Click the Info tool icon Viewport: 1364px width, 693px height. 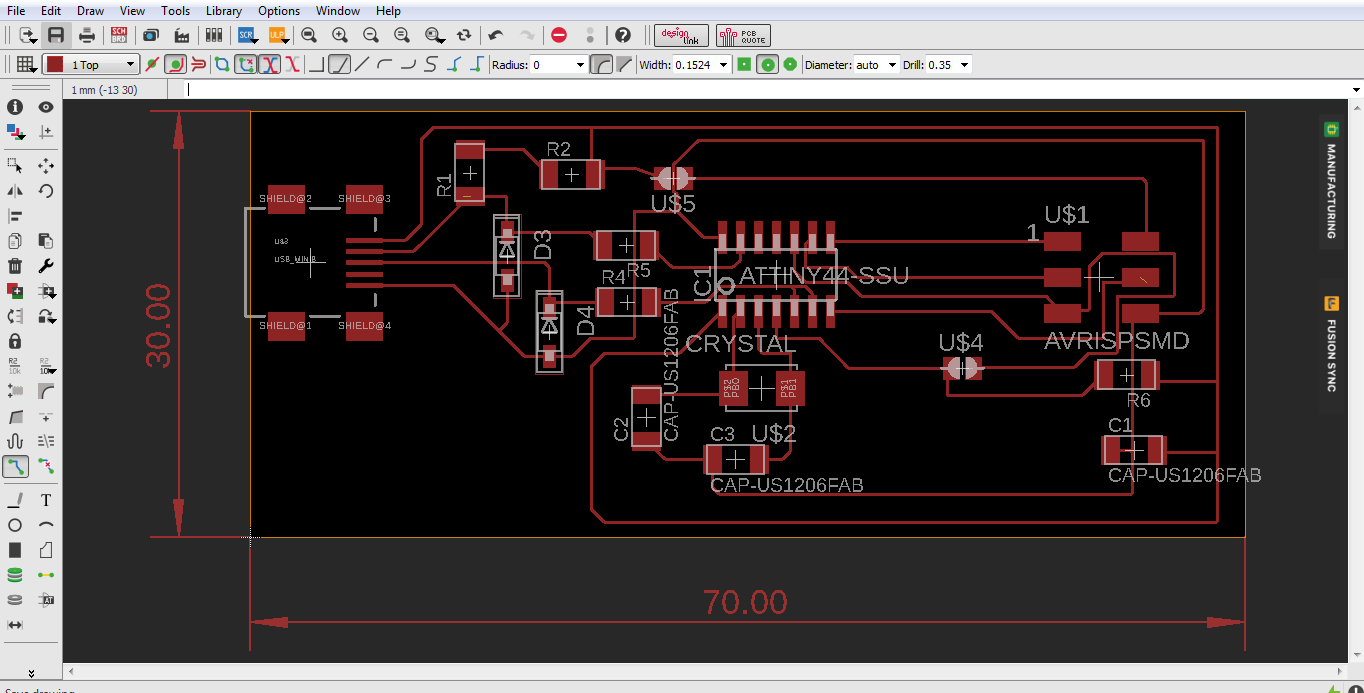point(15,107)
